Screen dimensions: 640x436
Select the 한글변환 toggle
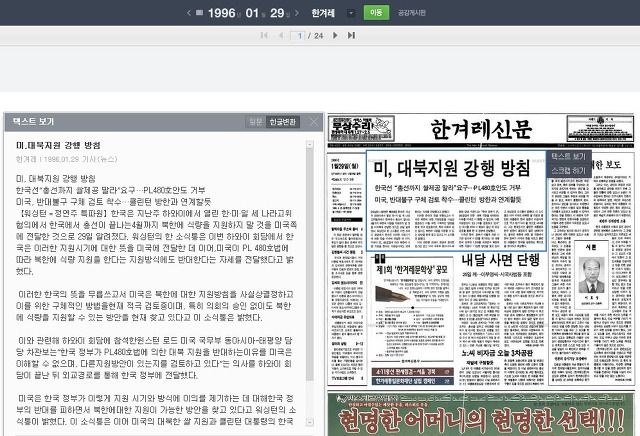tap(283, 122)
